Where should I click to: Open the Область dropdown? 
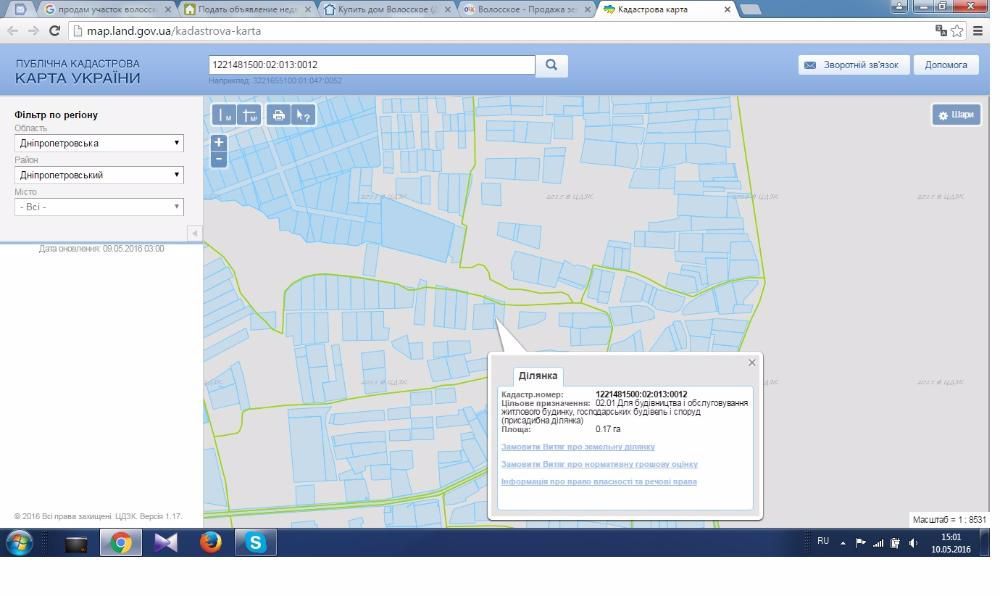coord(99,143)
